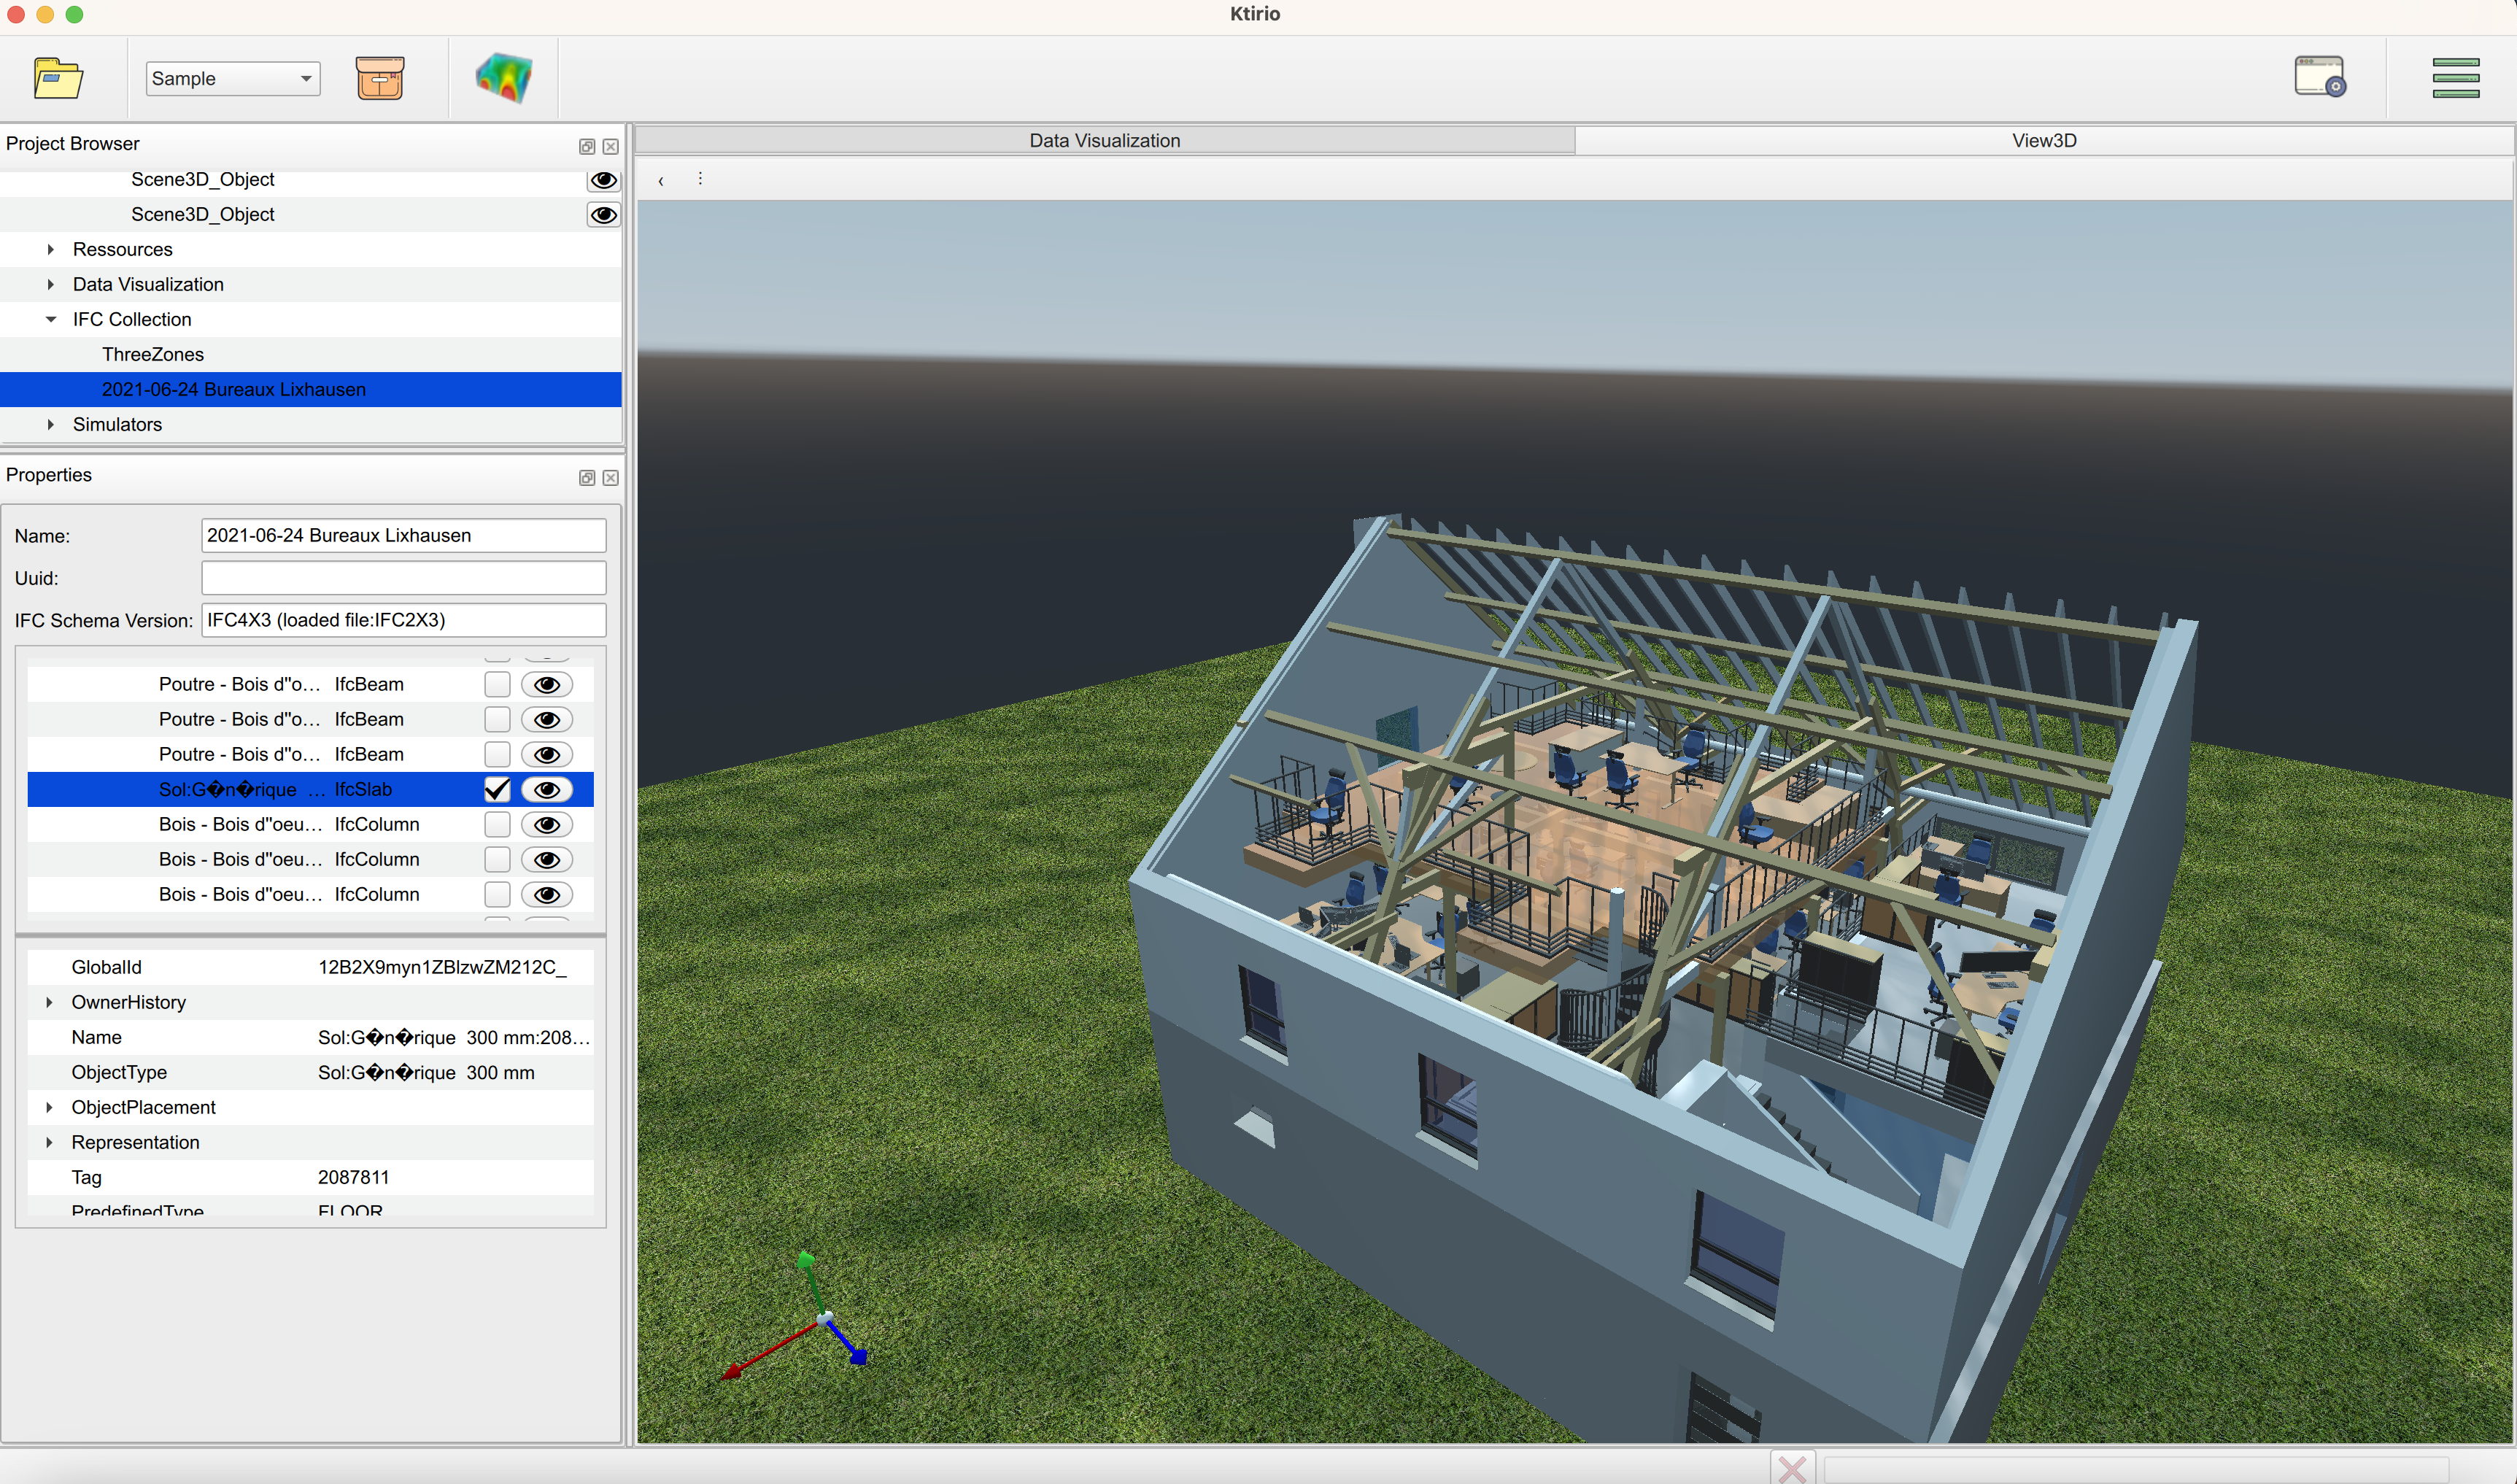Click the orange archive box icon
The width and height of the screenshot is (2517, 1484).
click(380, 78)
